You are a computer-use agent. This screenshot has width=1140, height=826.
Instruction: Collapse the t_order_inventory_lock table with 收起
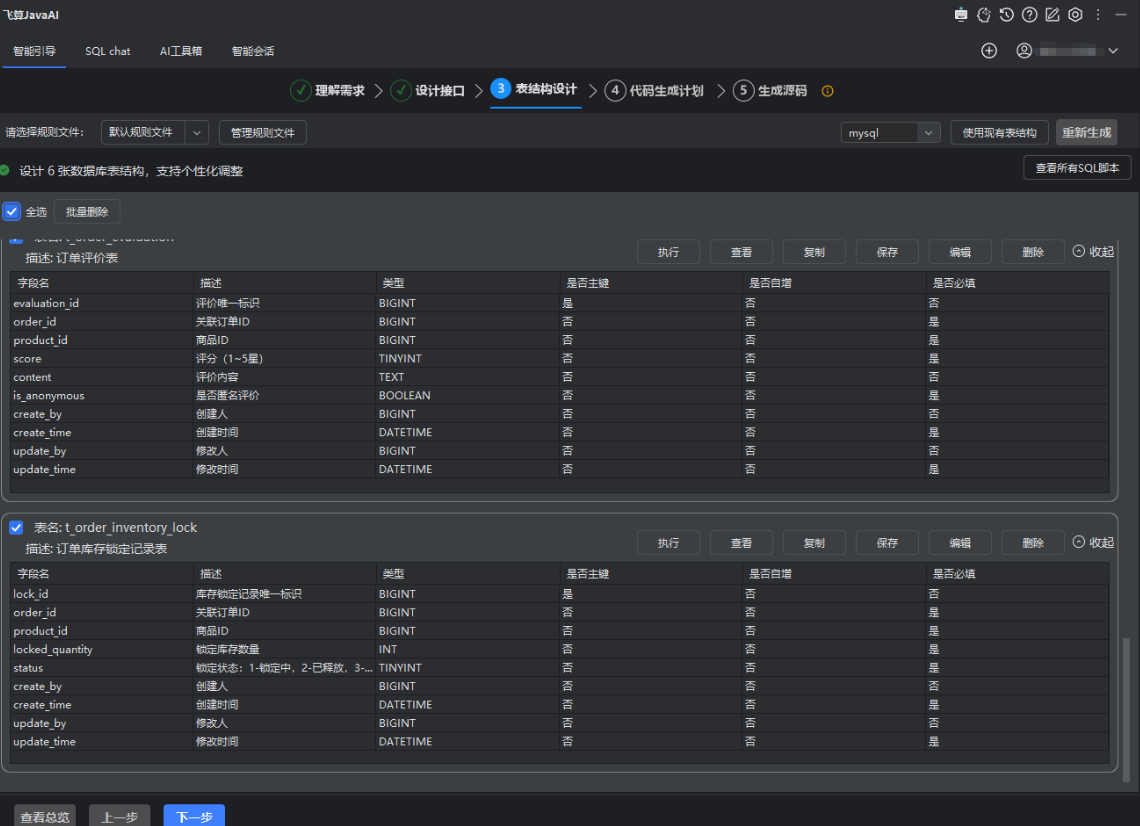tap(1092, 542)
